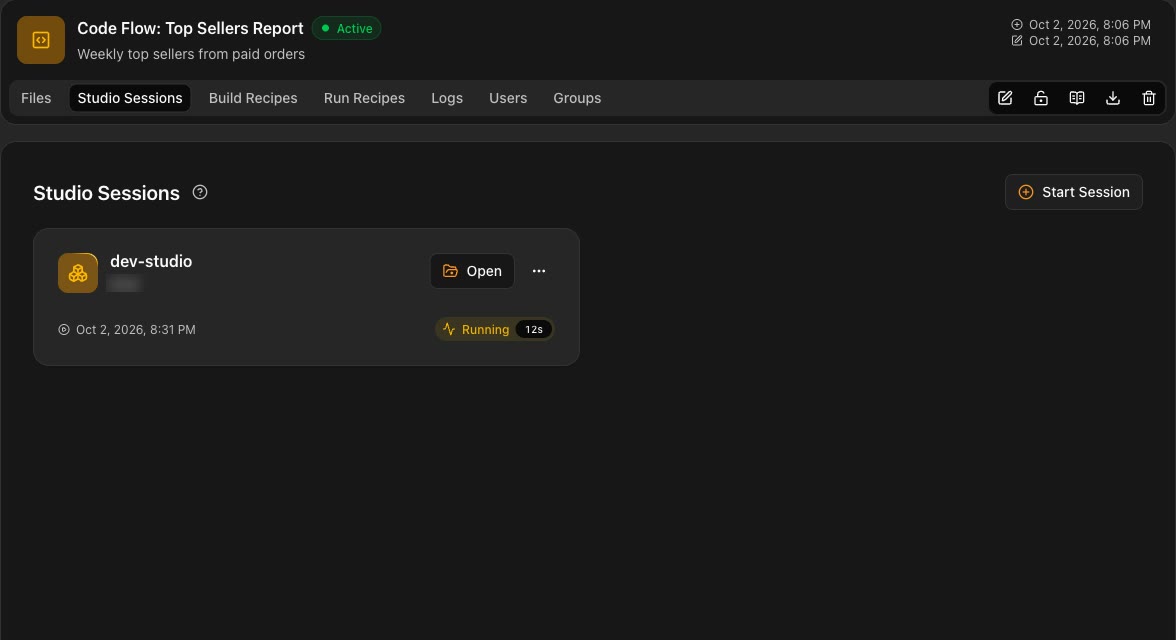Click the edit pencil icon in toolbar
This screenshot has width=1176, height=640.
coord(1005,98)
